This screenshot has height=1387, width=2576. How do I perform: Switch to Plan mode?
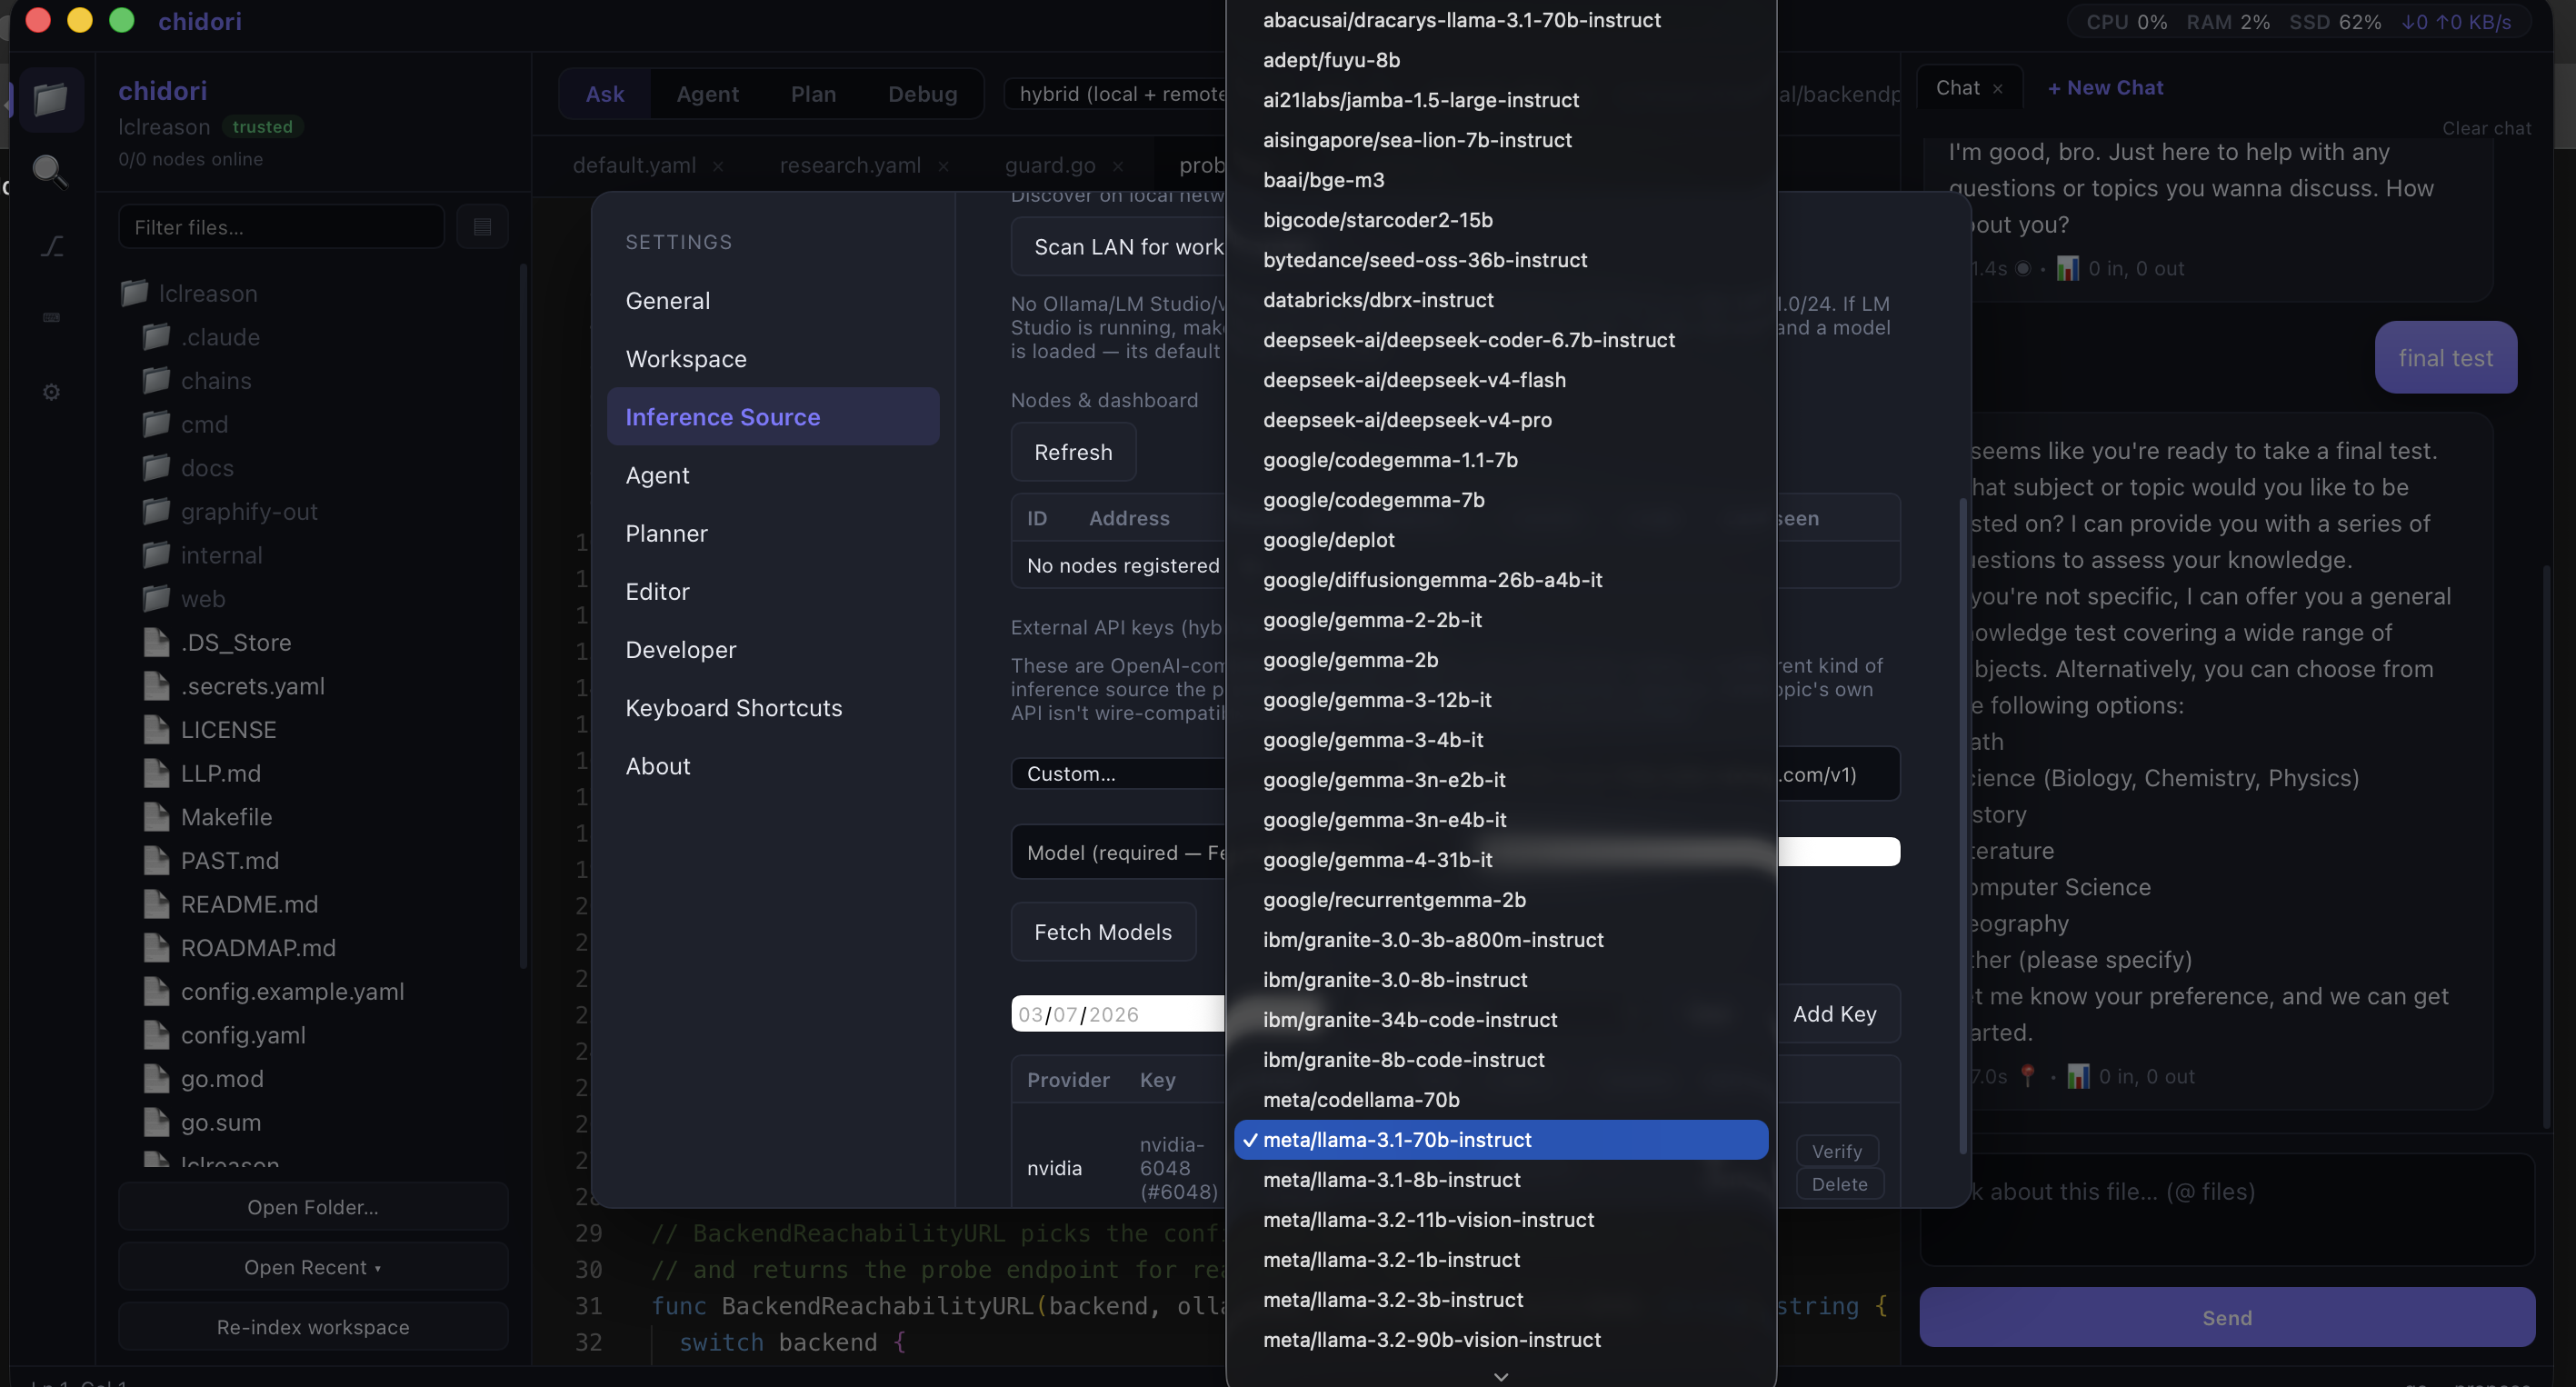[x=813, y=94]
